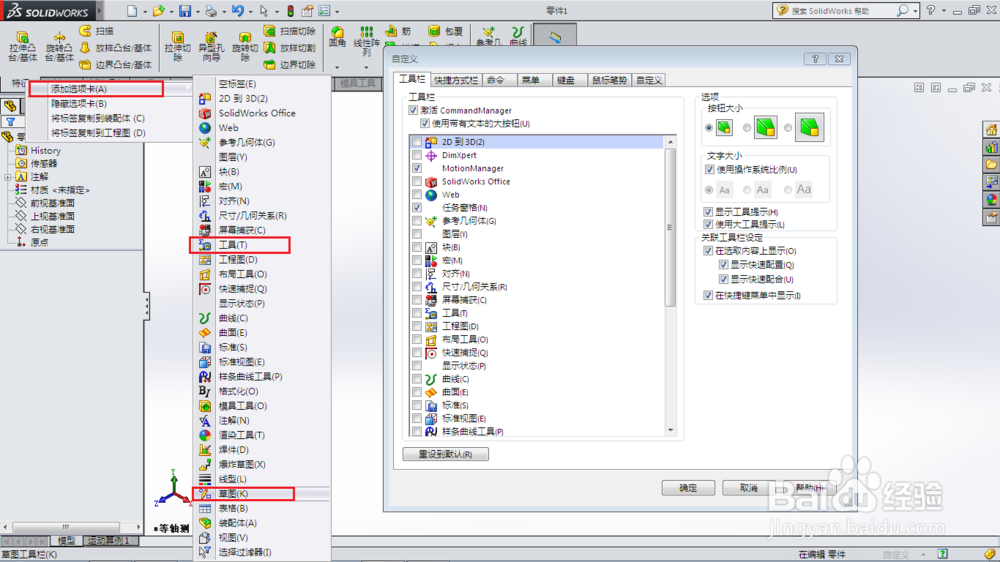Click the 线性阵列 linear pattern icon

[x=366, y=31]
